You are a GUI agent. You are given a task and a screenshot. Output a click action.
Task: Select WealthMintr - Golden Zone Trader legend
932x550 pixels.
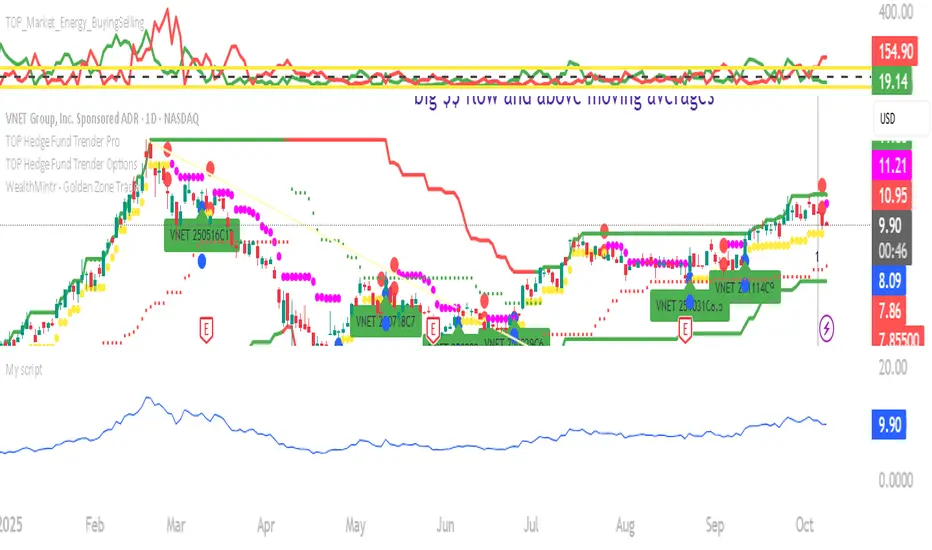pyautogui.click(x=71, y=186)
